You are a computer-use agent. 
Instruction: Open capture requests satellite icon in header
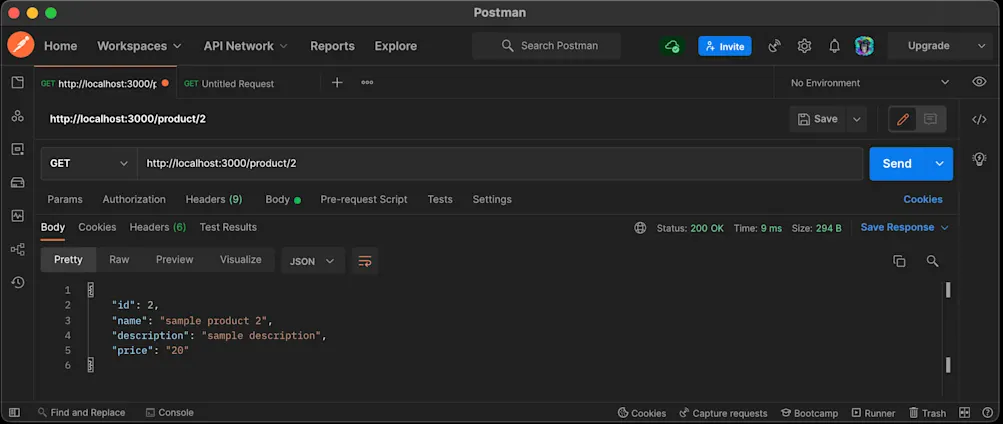coord(775,46)
